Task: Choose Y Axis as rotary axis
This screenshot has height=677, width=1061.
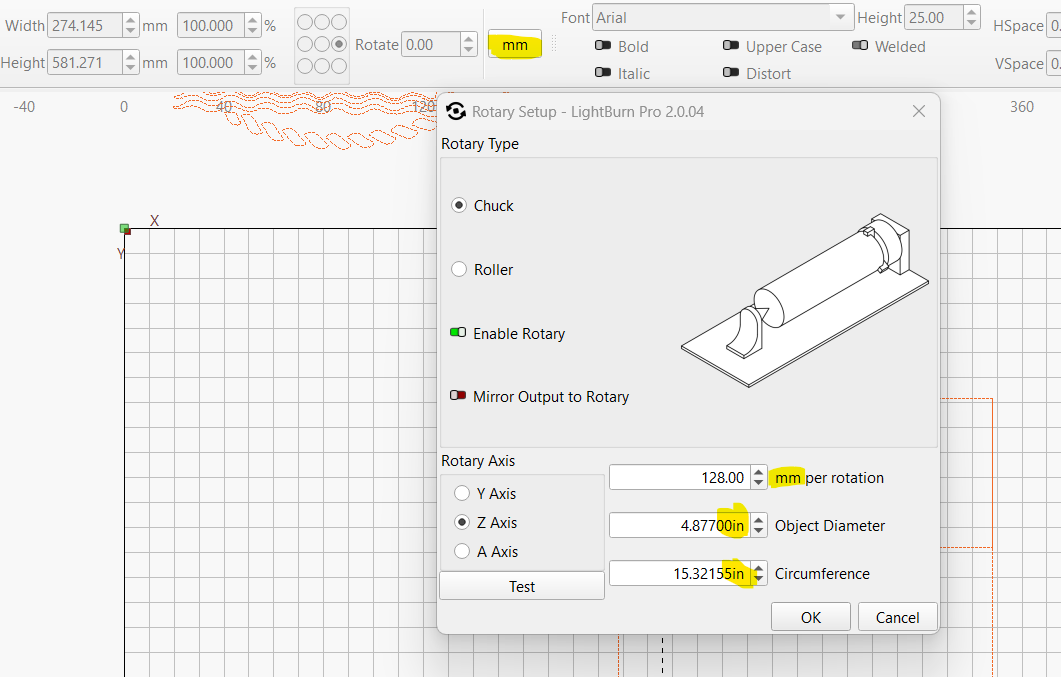Action: point(462,493)
